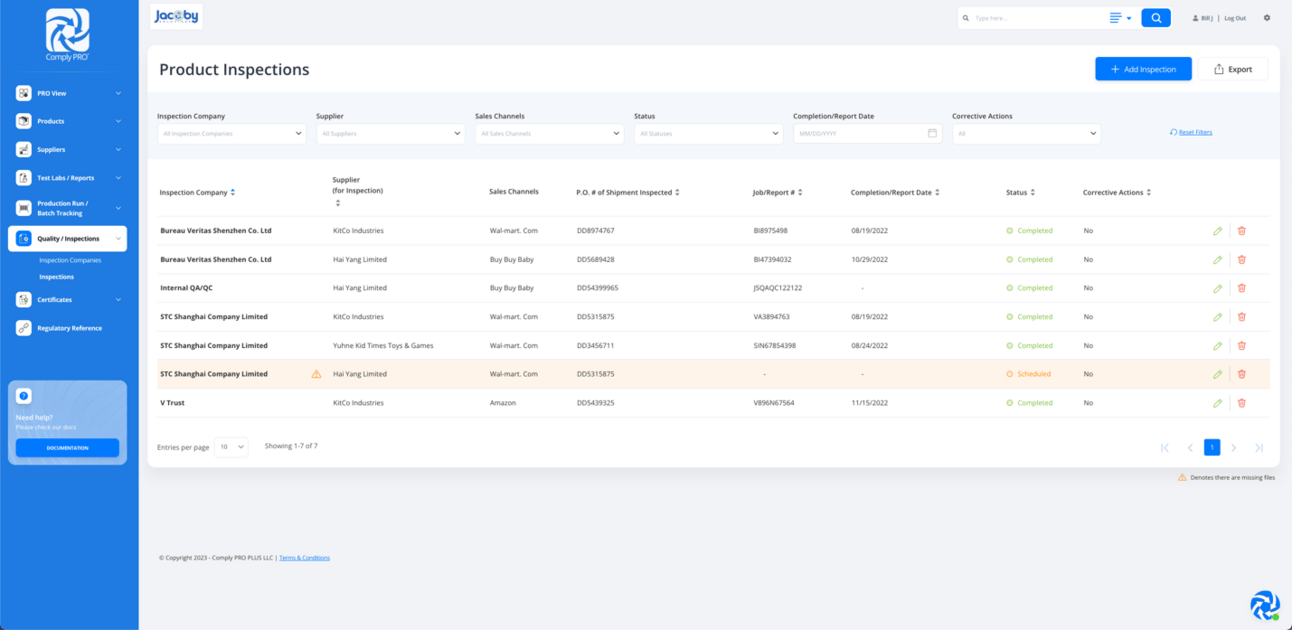The height and width of the screenshot is (630, 1292).
Task: Open the Inspection Company filter dropdown
Action: pyautogui.click(x=231, y=133)
